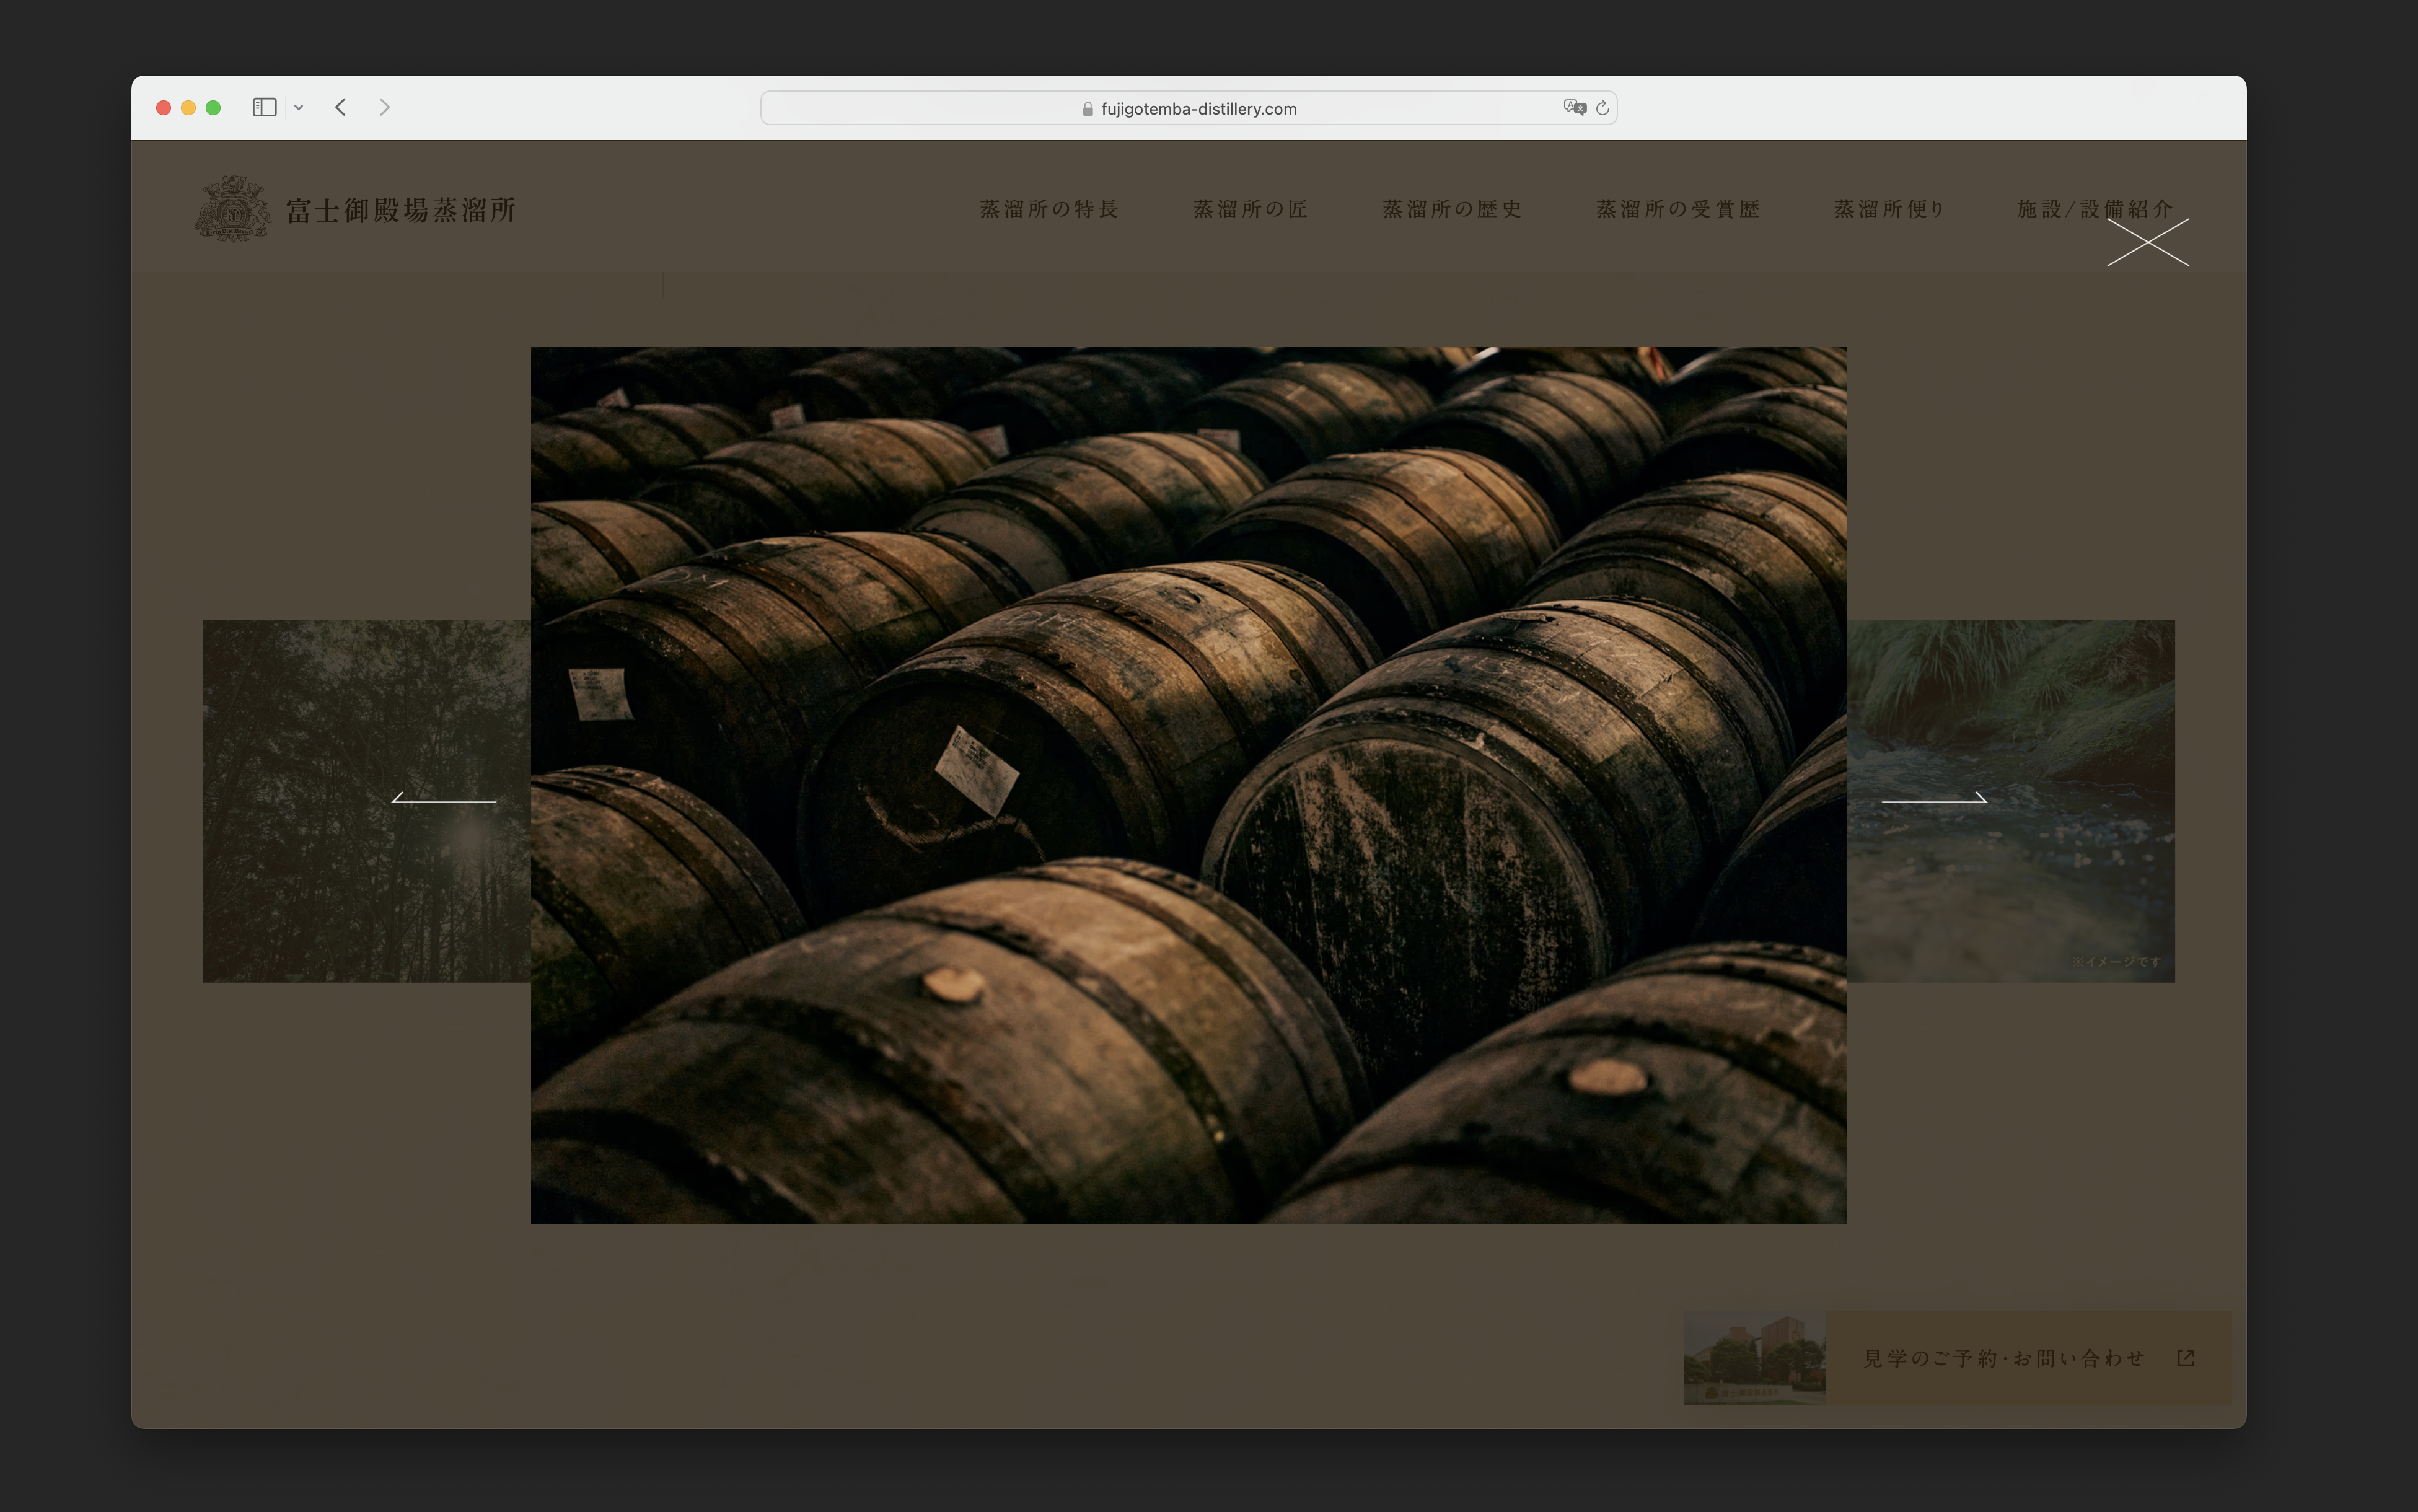2418x1512 pixels.
Task: Show next image with right arrow
Action: click(1934, 798)
